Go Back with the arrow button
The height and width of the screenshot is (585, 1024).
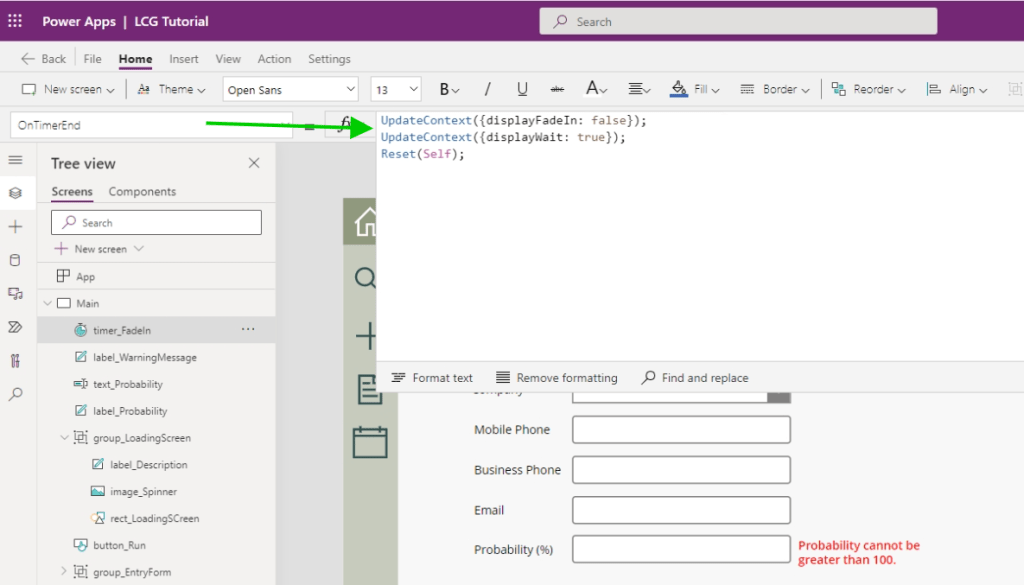tap(43, 59)
